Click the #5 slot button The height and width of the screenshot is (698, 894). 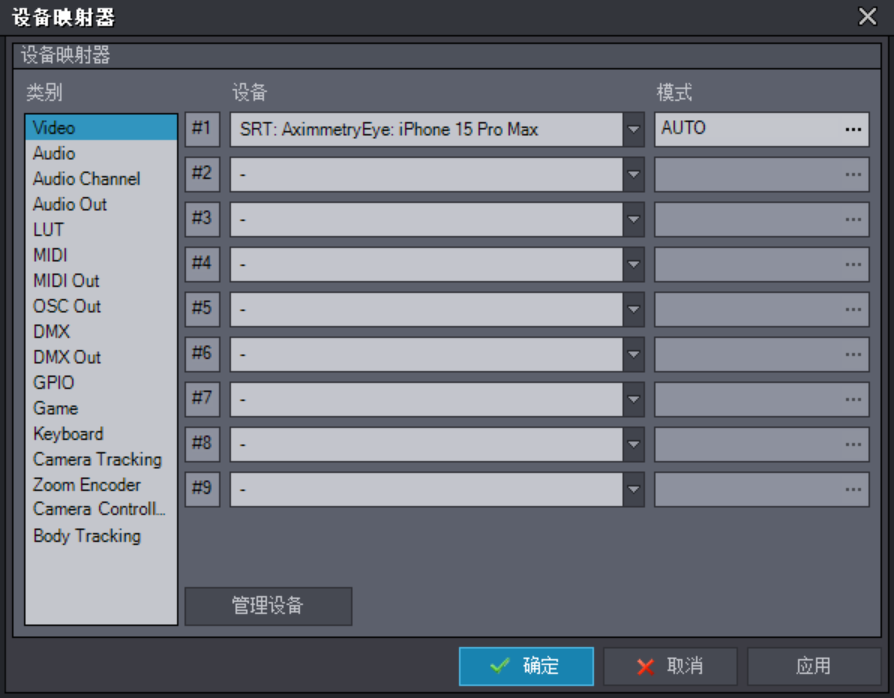coord(202,310)
